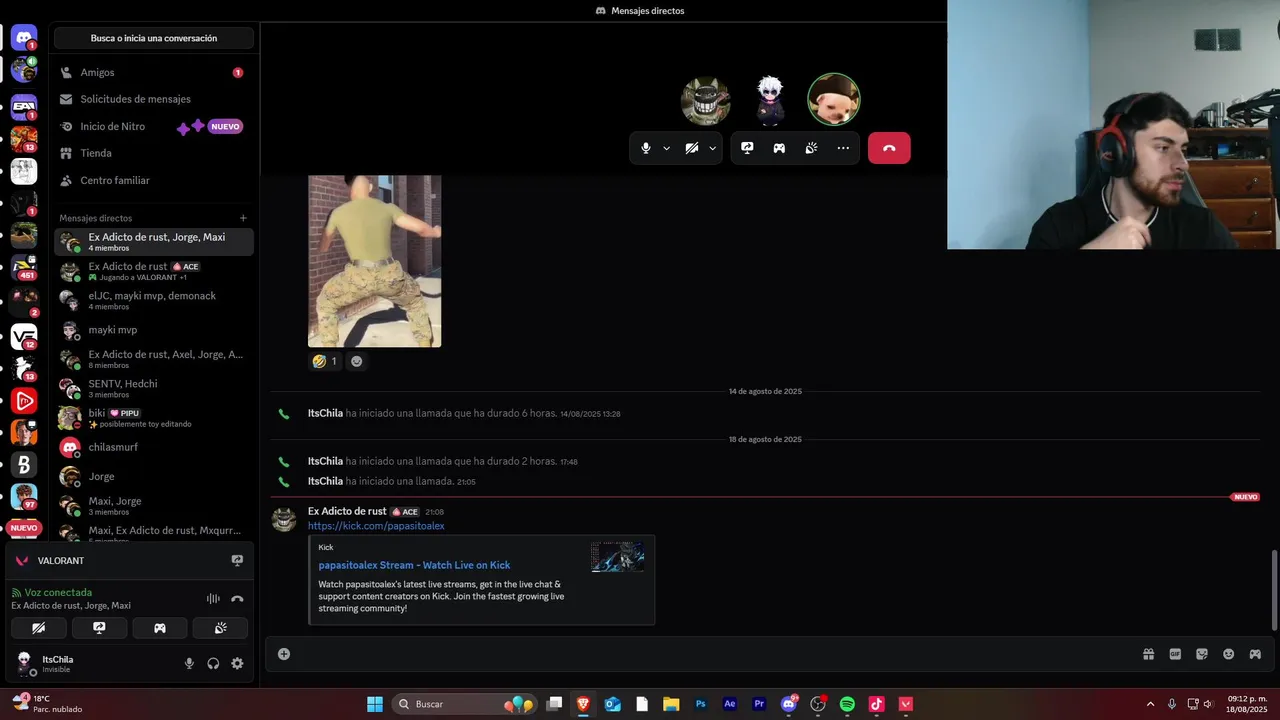
Task: Open Brave browser in taskbar
Action: coord(583,704)
